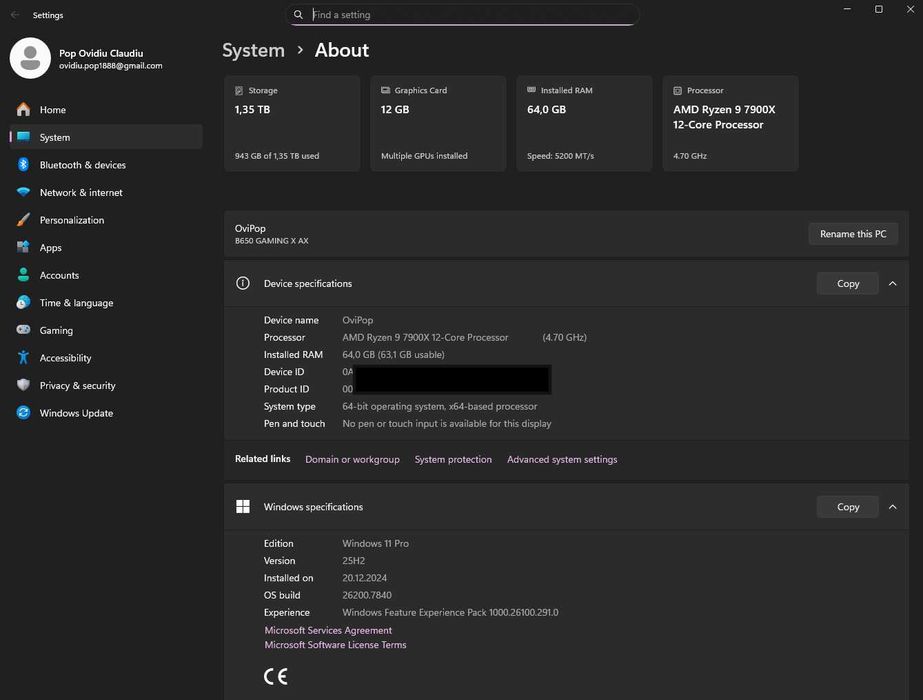The height and width of the screenshot is (700, 923).
Task: Click the No pen or touch input text
Action: click(x=447, y=423)
